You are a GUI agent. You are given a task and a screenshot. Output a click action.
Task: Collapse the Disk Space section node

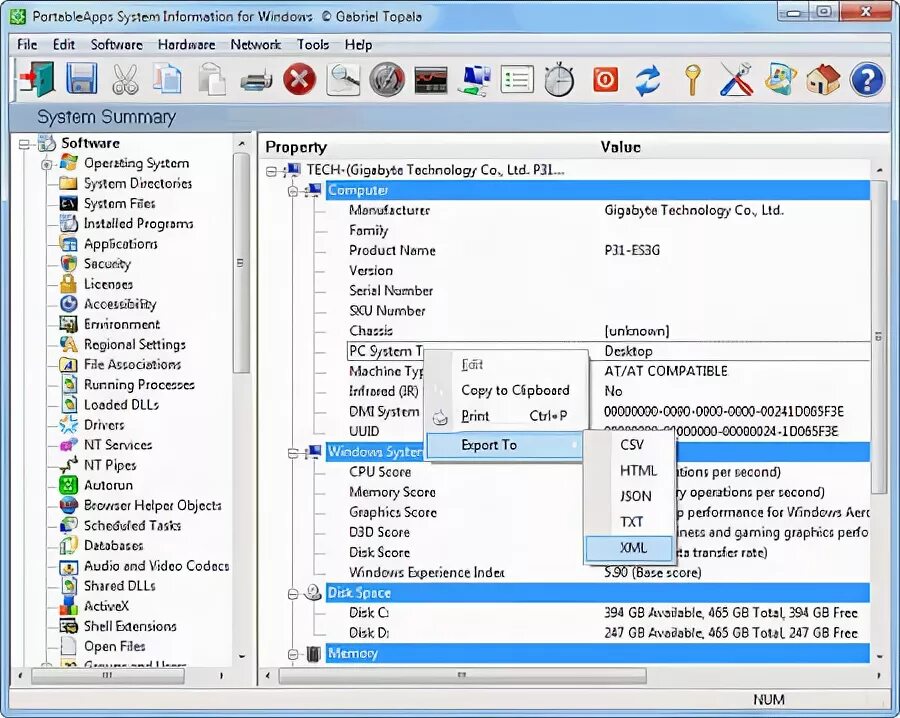pyautogui.click(x=293, y=593)
